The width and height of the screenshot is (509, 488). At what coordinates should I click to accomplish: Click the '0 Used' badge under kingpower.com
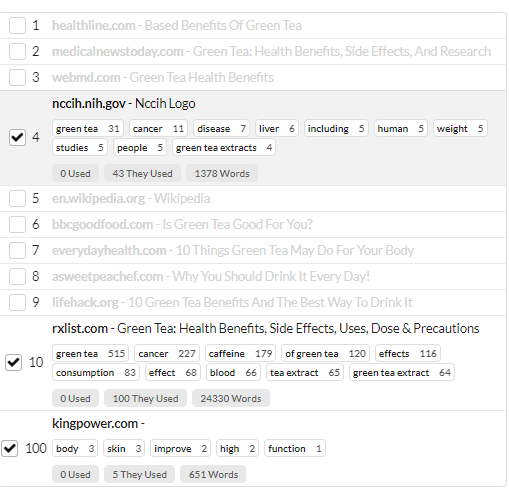[75, 475]
